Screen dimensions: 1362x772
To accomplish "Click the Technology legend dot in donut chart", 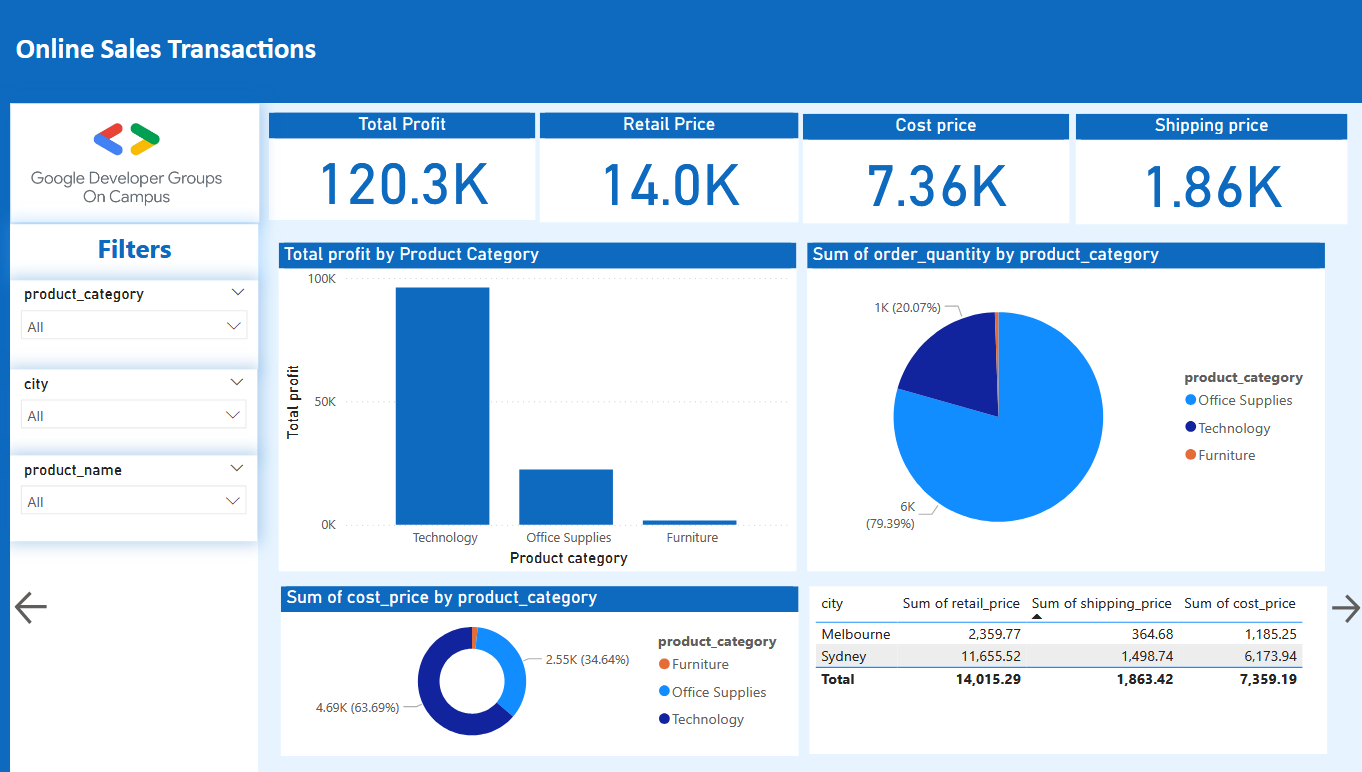I will [x=663, y=719].
